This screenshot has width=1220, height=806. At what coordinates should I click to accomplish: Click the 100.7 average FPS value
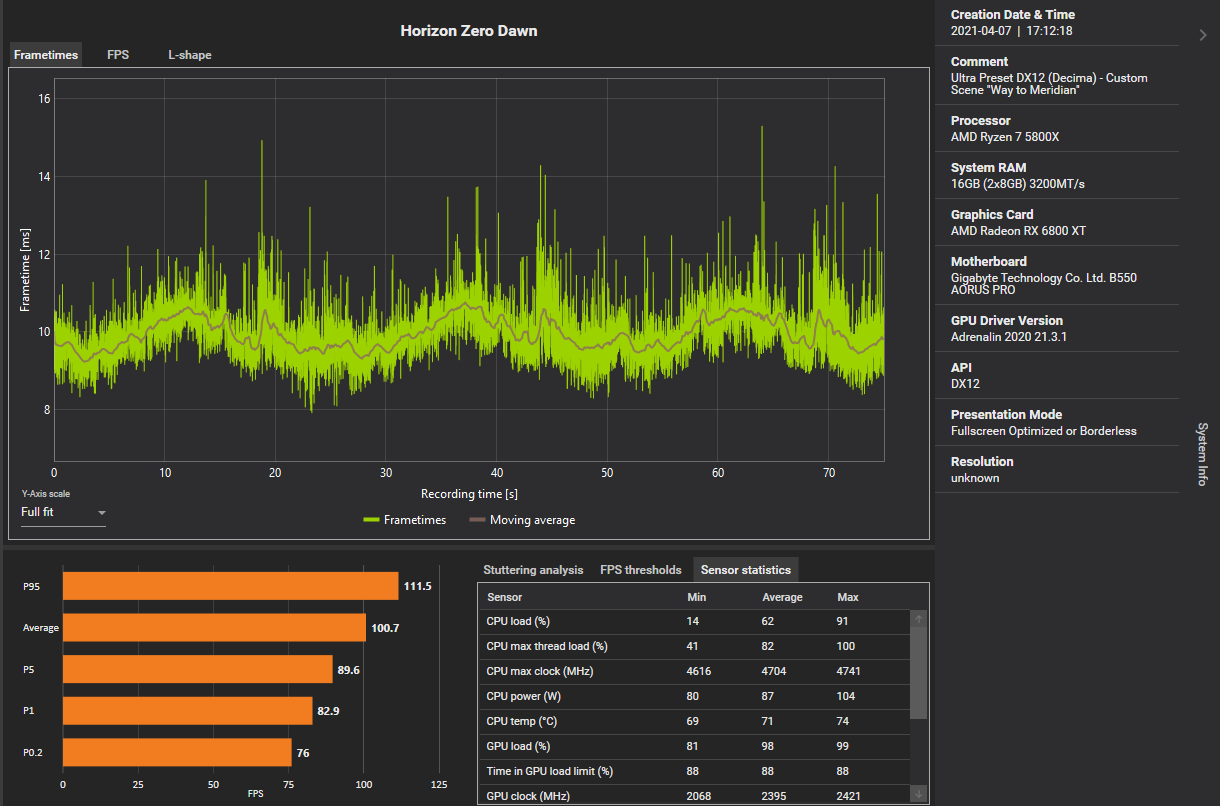[x=385, y=628]
